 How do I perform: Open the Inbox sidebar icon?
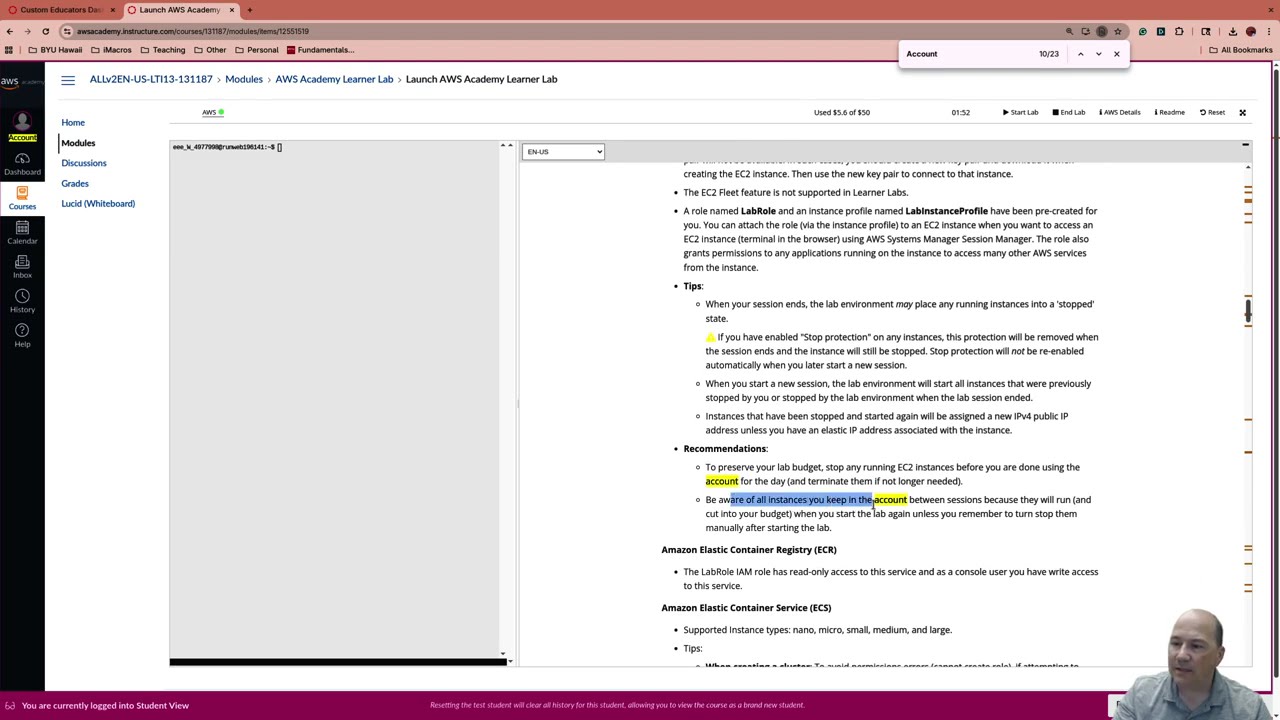point(22,267)
